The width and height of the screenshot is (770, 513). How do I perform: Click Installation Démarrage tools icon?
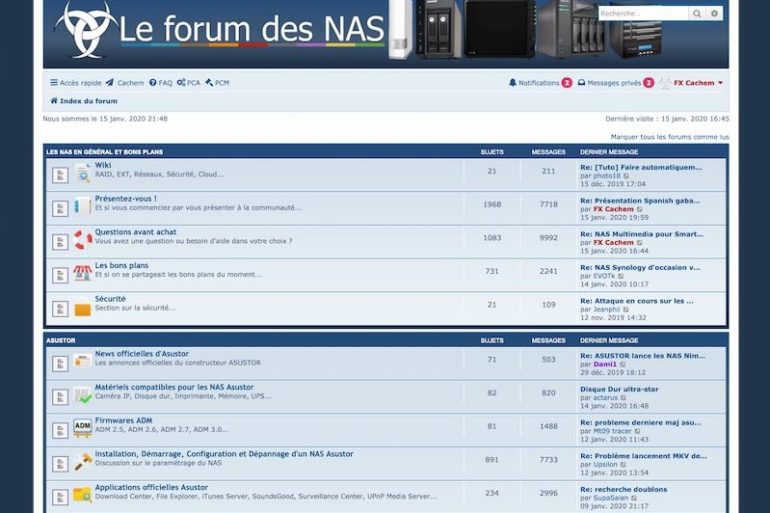point(82,462)
